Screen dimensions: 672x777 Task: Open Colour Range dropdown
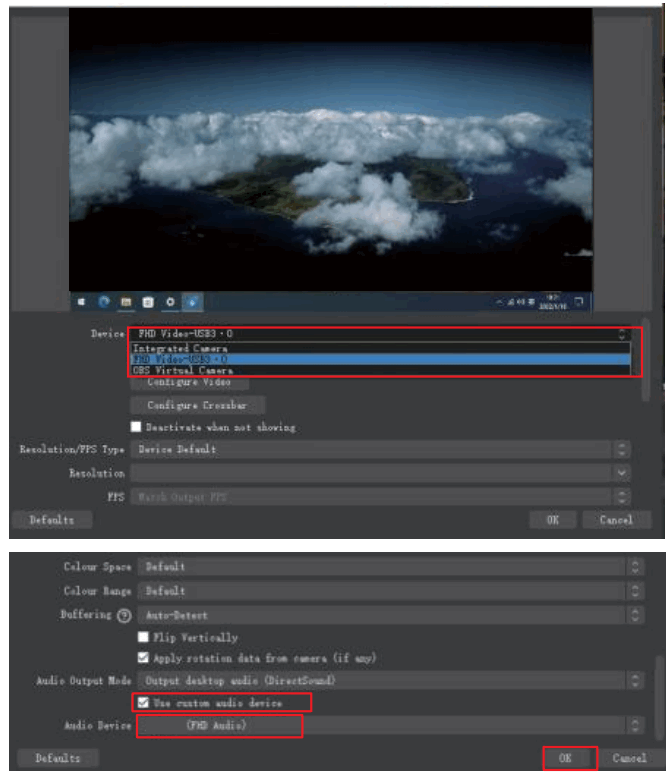391,591
